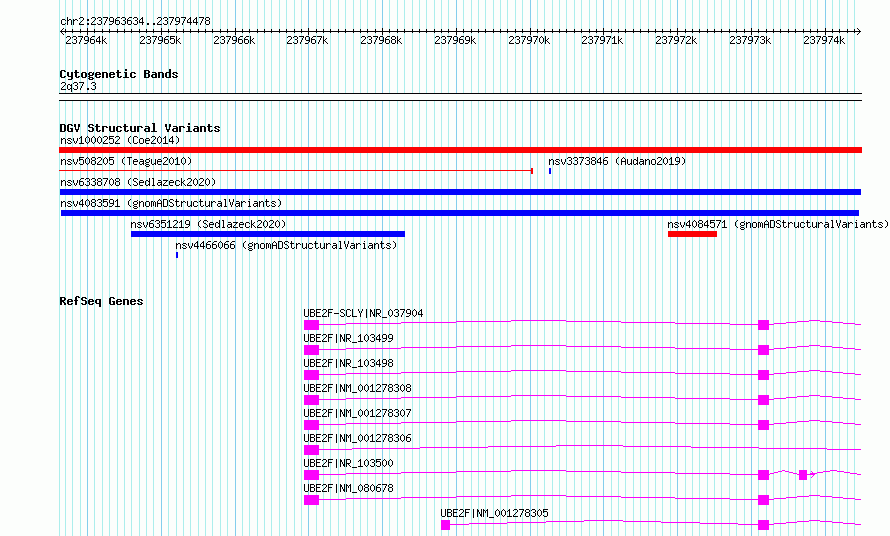Open the nsv508205 (Teague2010) label

click(126, 161)
